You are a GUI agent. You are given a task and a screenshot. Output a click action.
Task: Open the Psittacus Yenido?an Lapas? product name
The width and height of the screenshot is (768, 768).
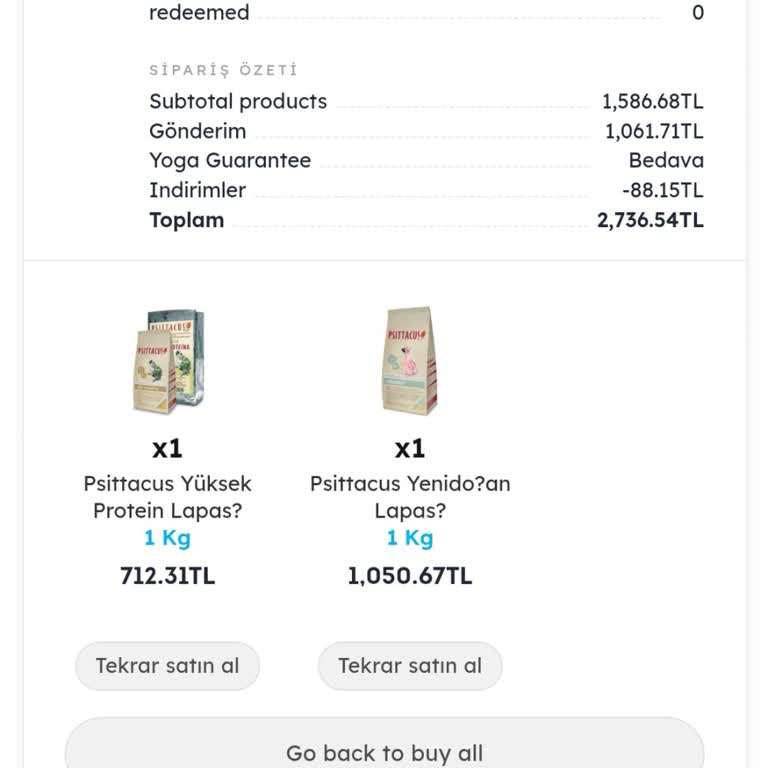pos(410,497)
